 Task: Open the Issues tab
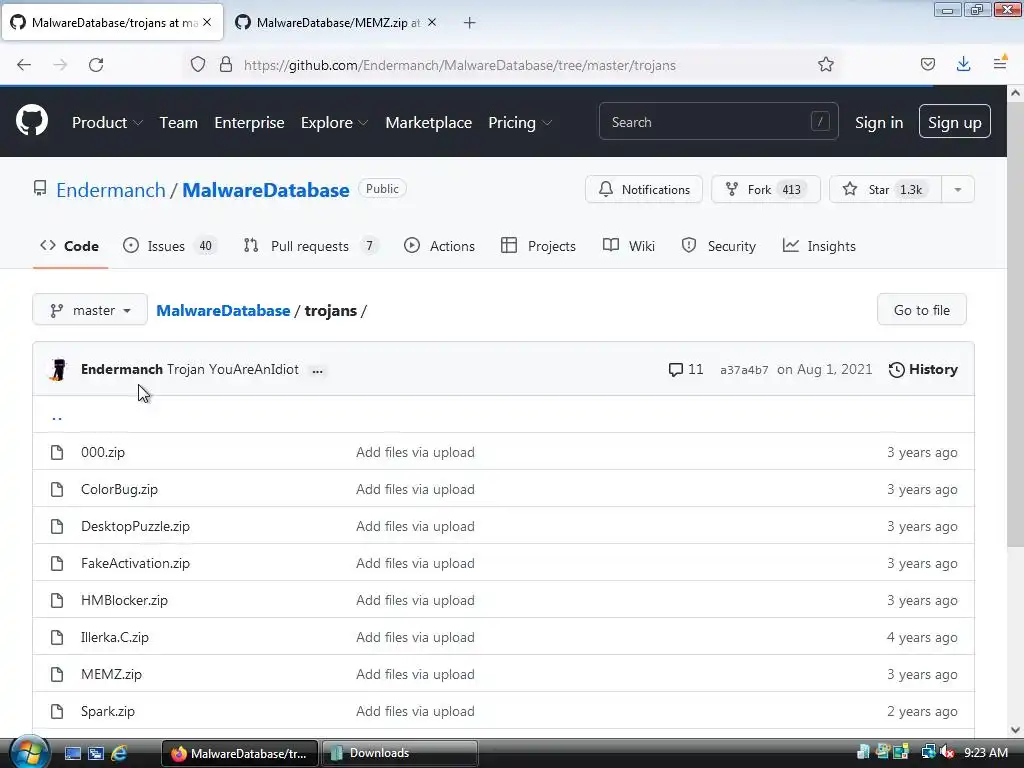[x=168, y=246]
